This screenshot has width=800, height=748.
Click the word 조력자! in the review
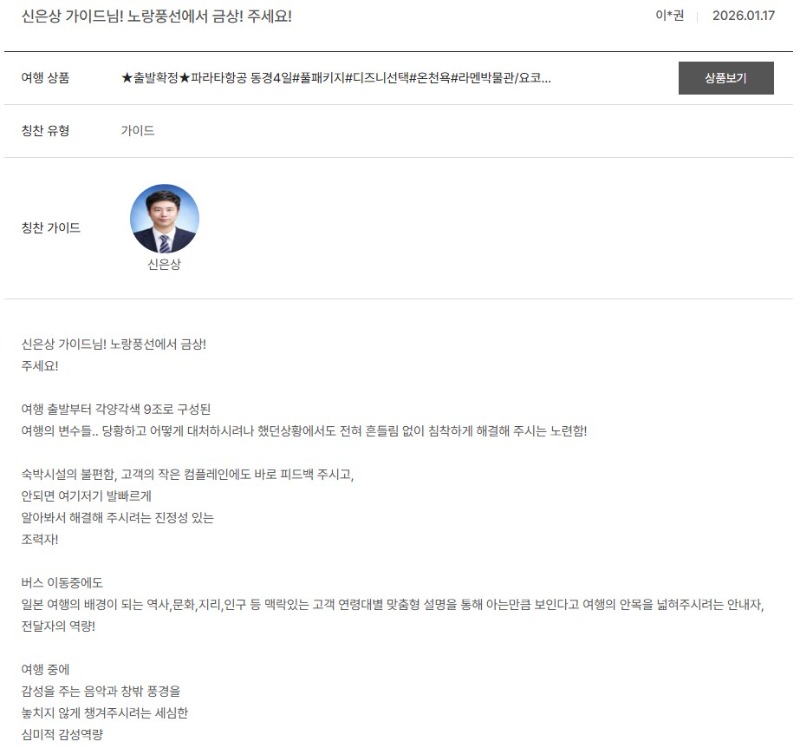coord(40,539)
